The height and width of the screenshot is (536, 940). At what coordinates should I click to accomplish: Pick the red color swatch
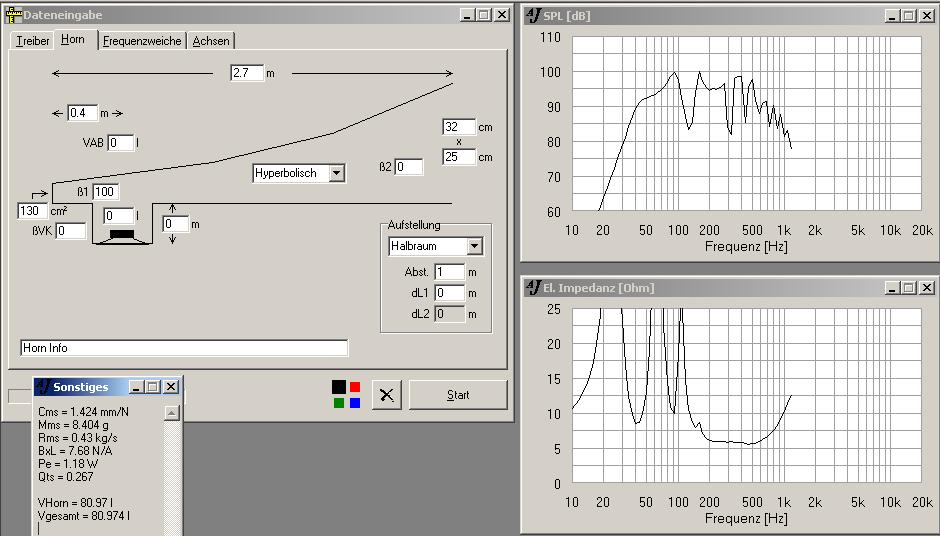[x=355, y=386]
